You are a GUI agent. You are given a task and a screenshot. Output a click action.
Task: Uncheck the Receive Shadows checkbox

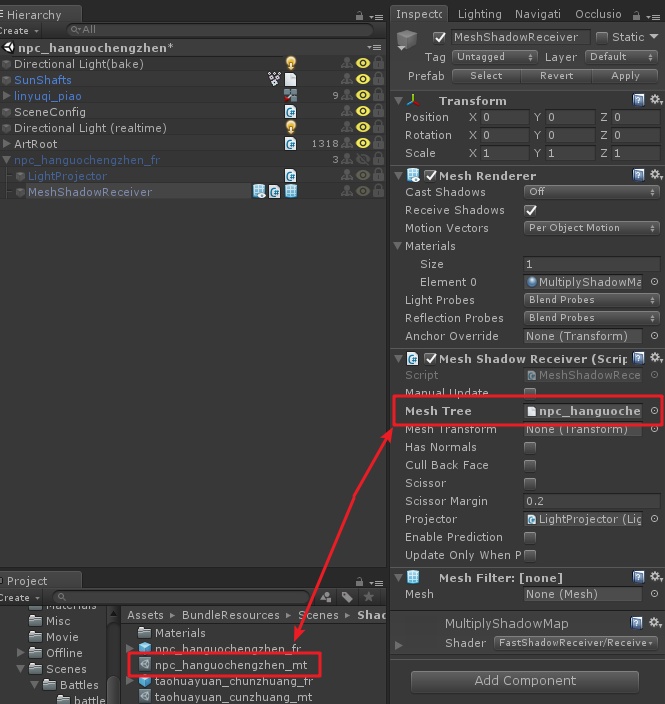[531, 210]
